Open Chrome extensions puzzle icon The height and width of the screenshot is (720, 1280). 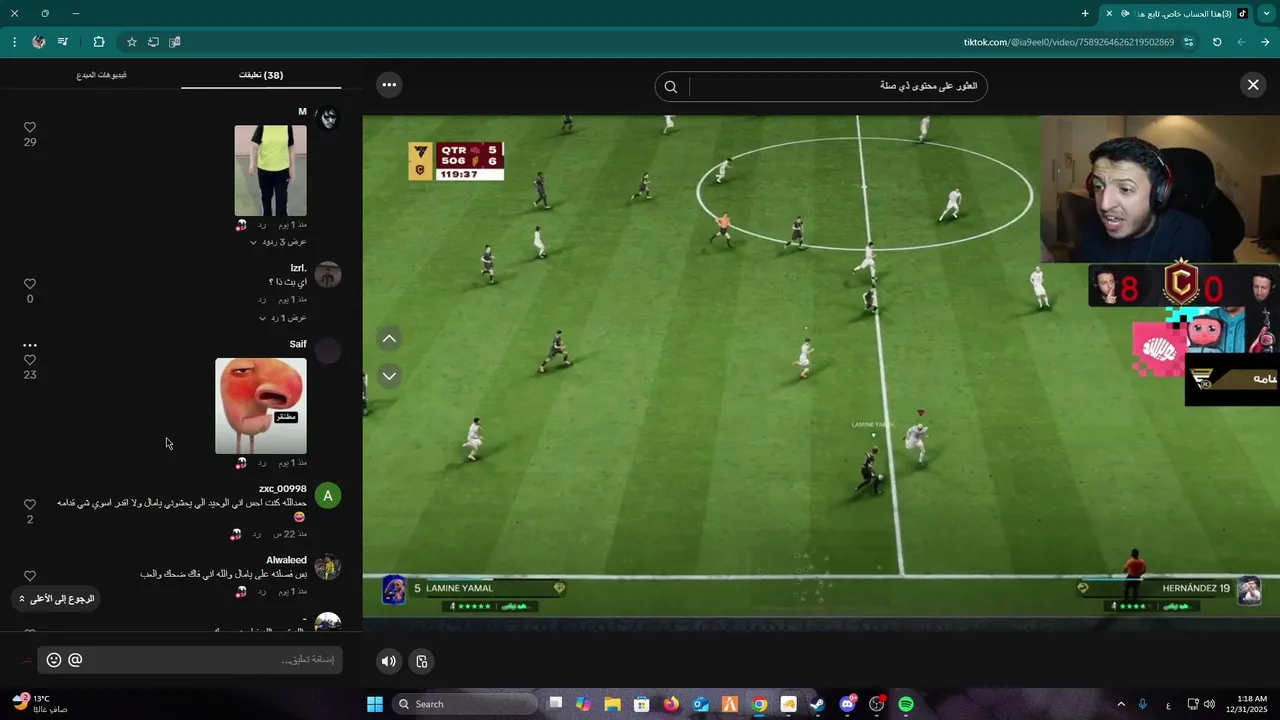[x=98, y=42]
